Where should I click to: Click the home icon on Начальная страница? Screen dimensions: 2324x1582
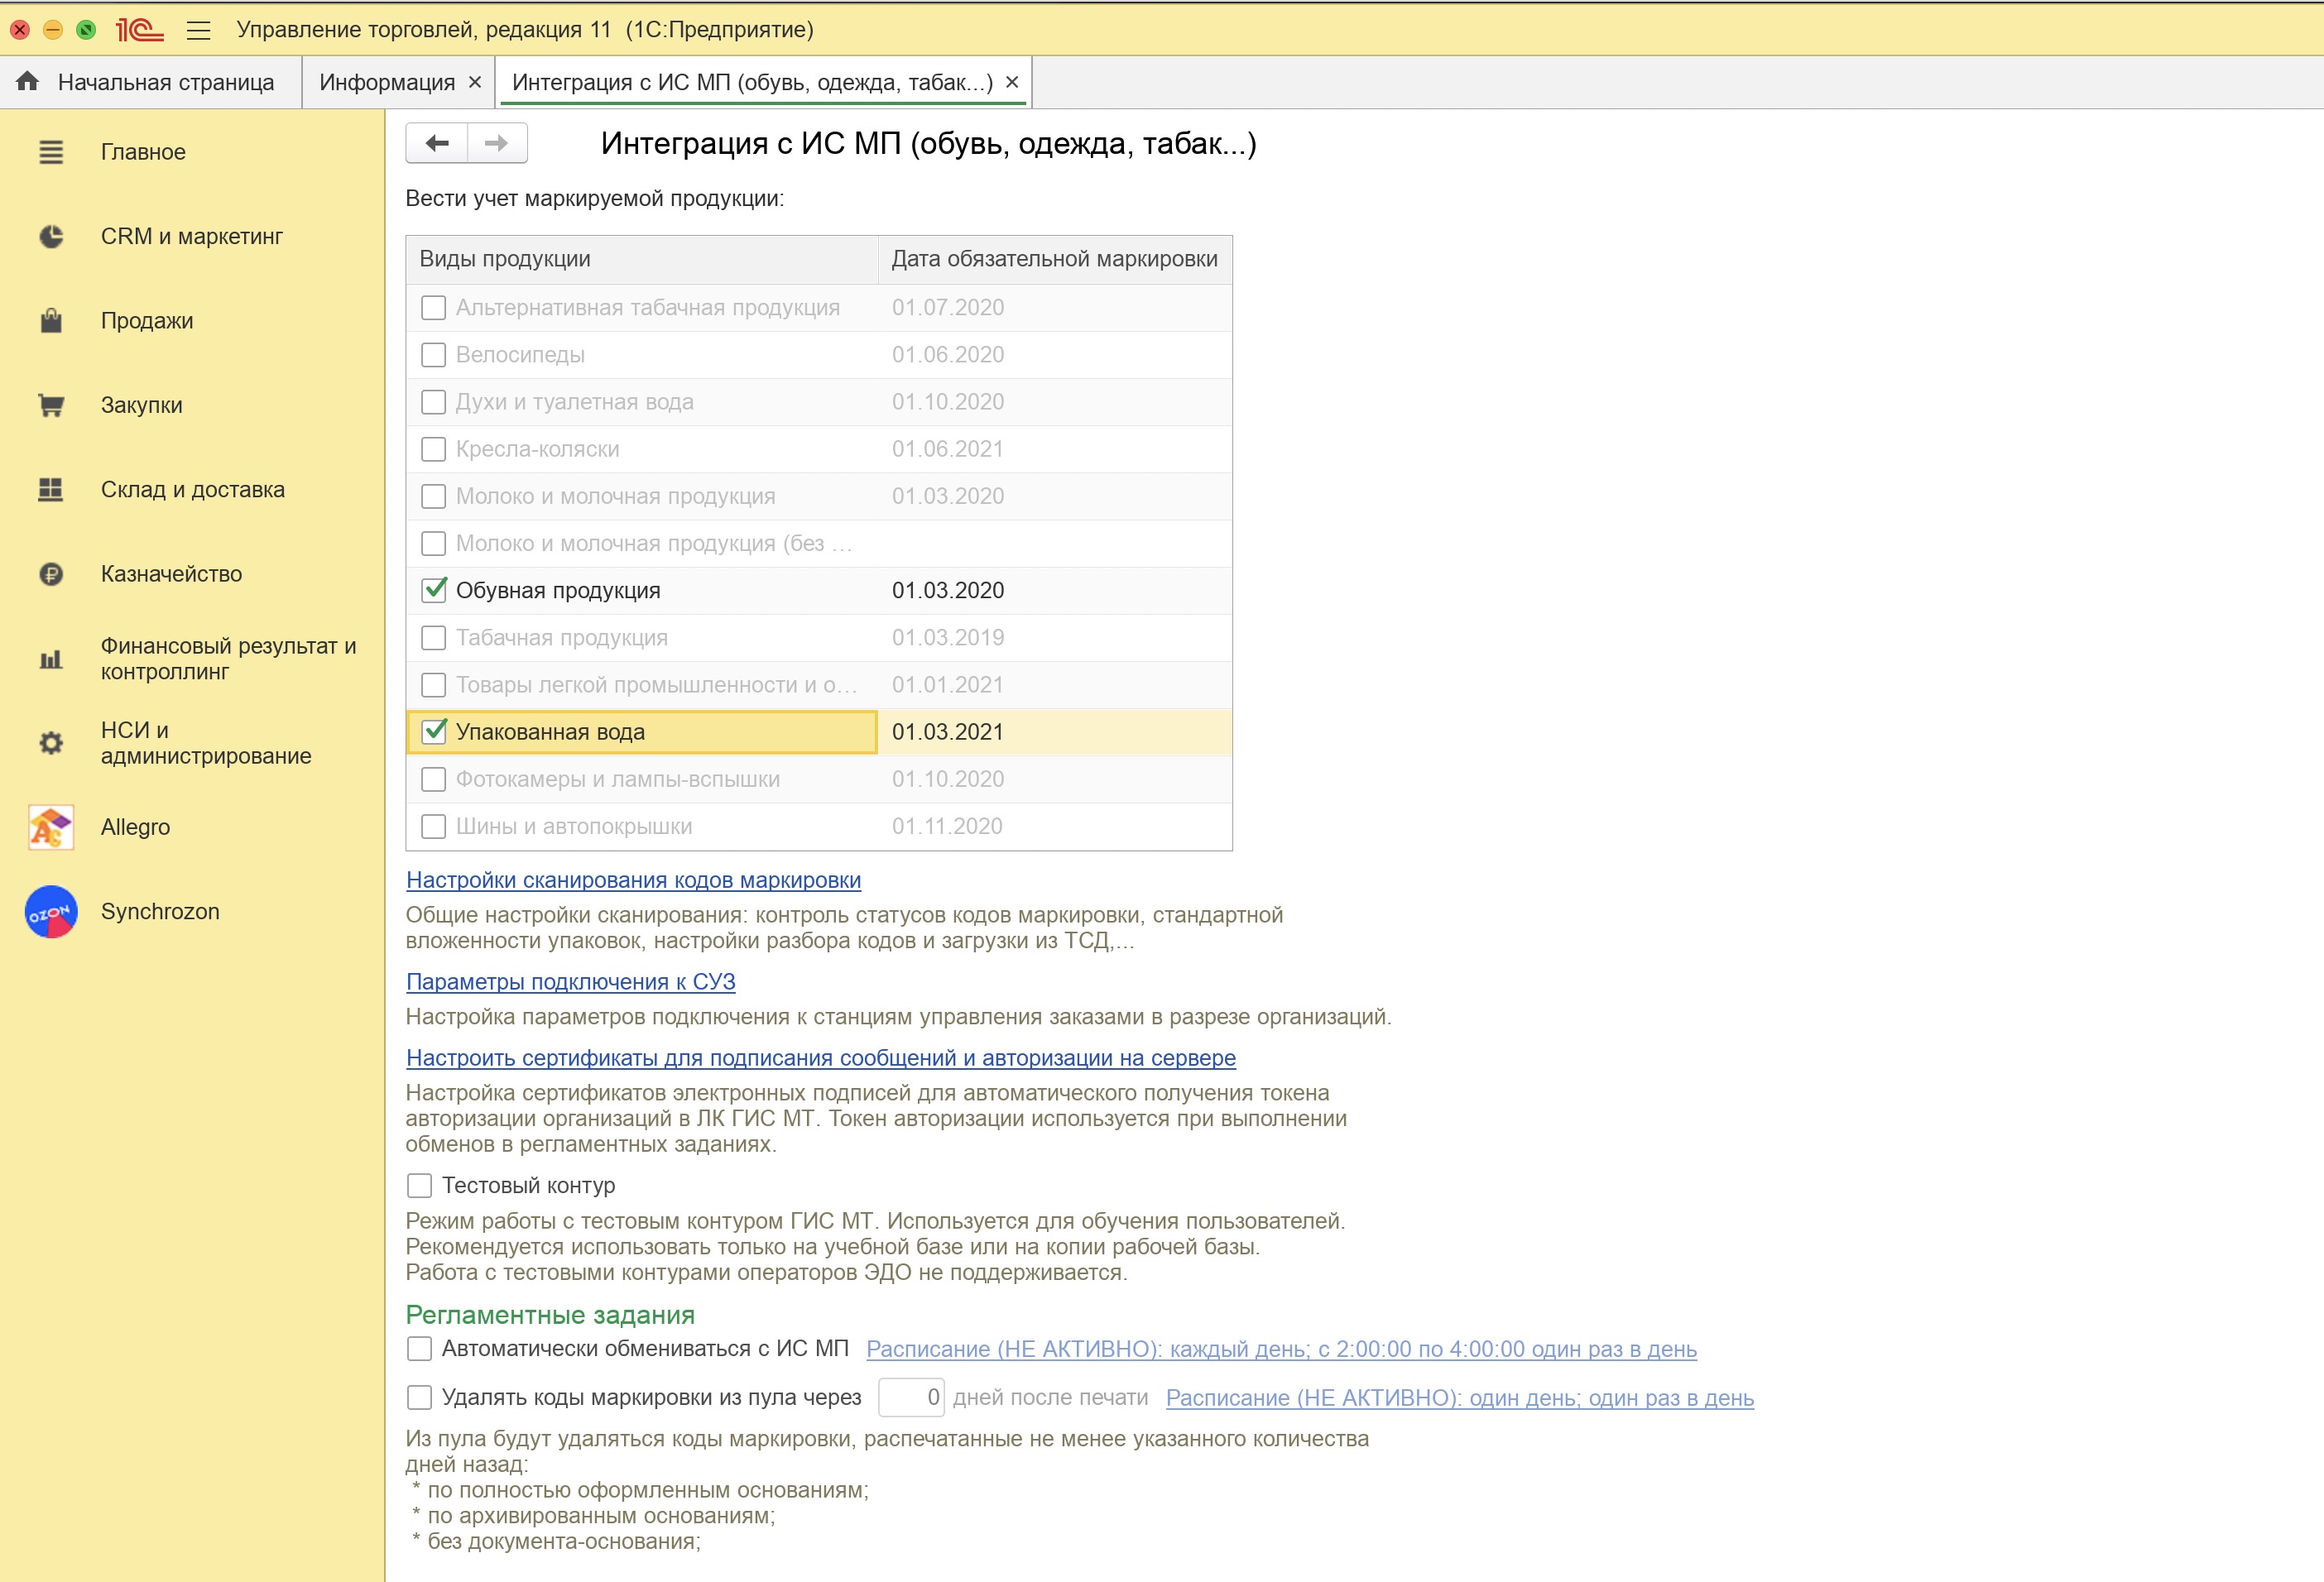coord(28,82)
